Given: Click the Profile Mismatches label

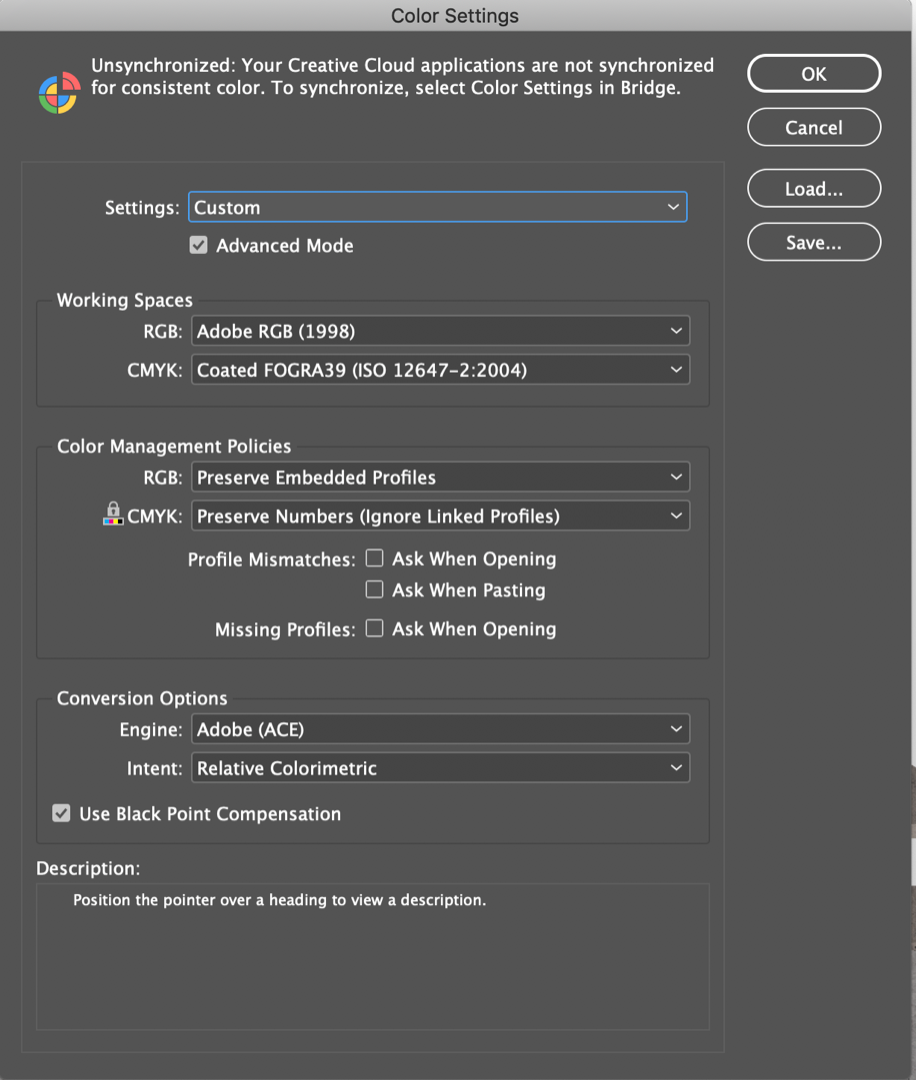Looking at the screenshot, I should [271, 559].
